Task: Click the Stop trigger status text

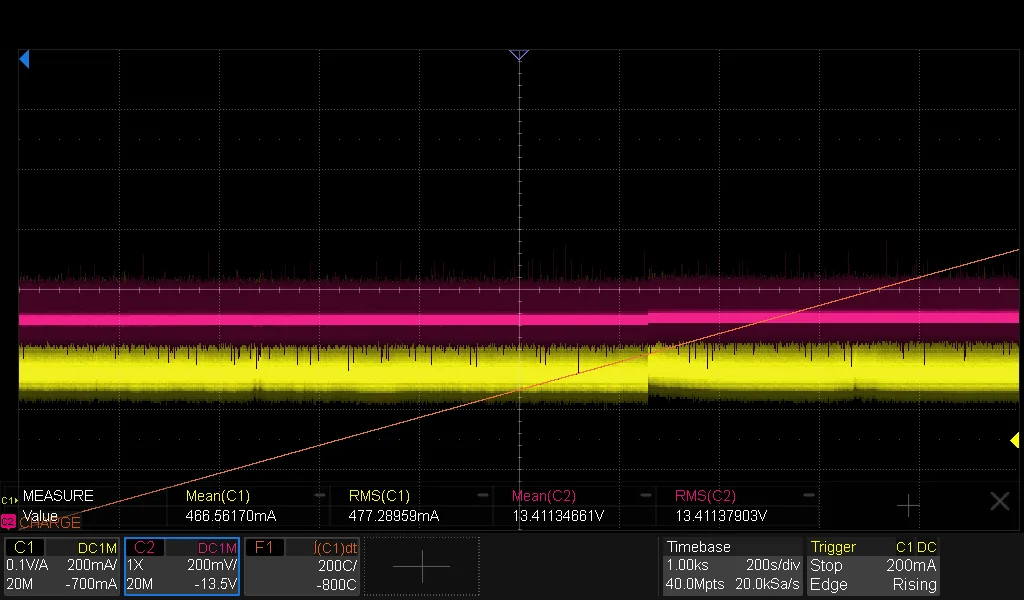Action: click(826, 565)
